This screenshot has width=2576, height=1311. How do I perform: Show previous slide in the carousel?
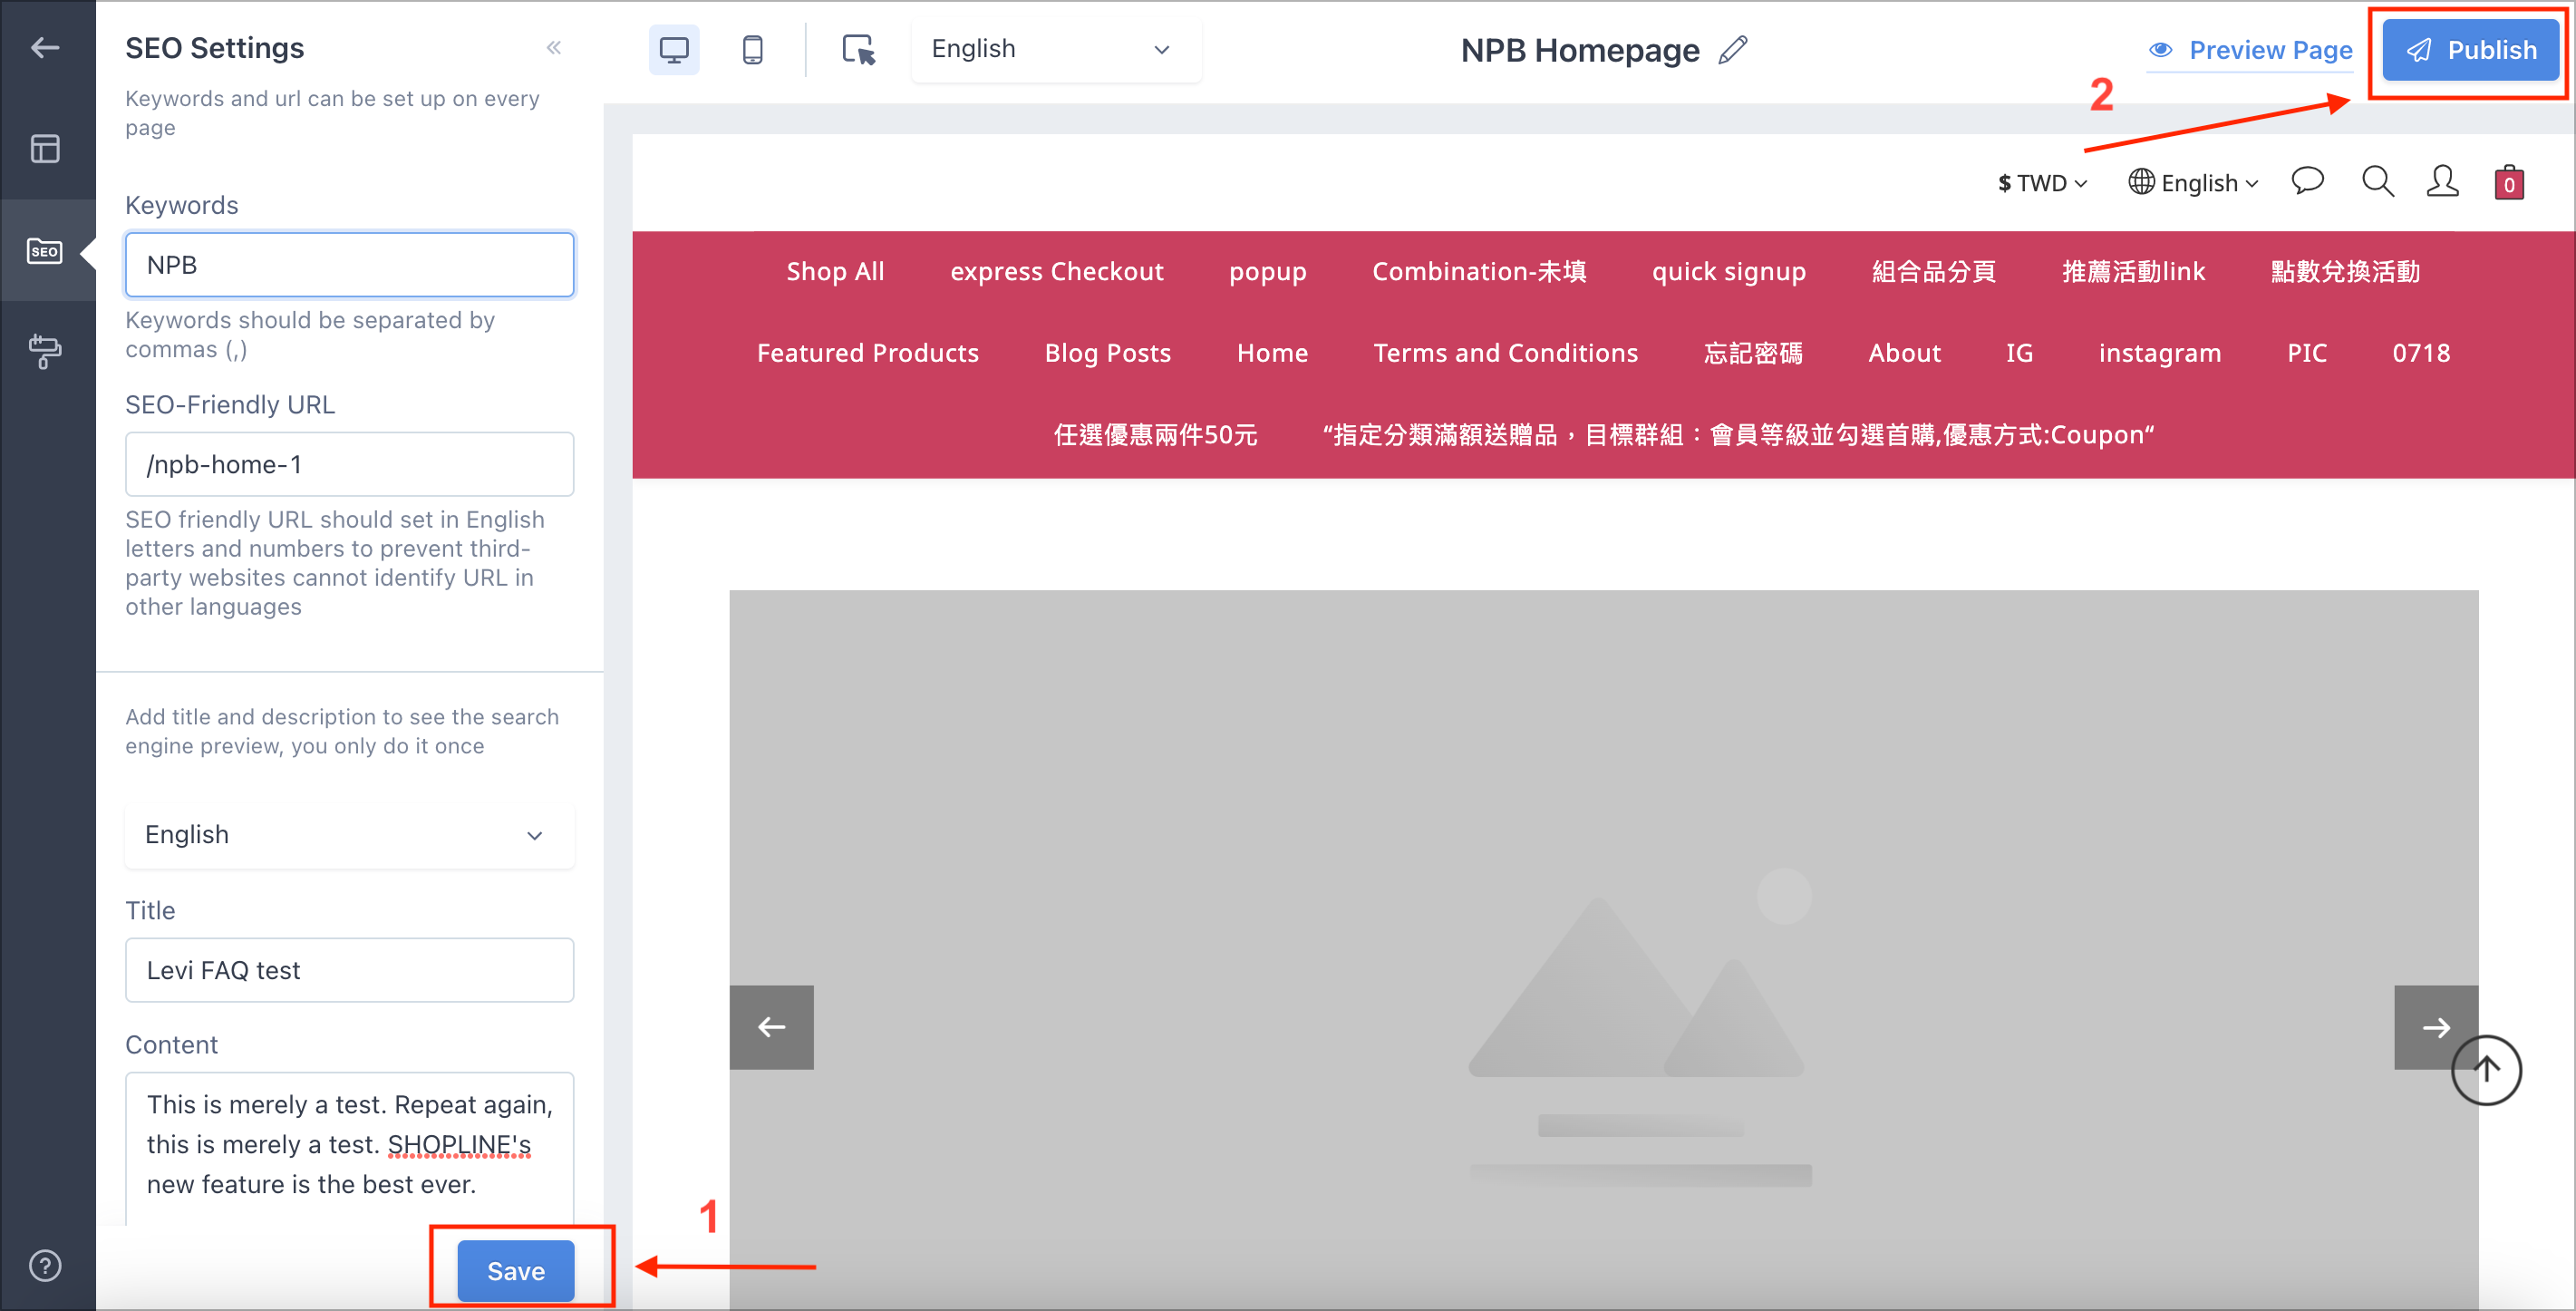(771, 1027)
